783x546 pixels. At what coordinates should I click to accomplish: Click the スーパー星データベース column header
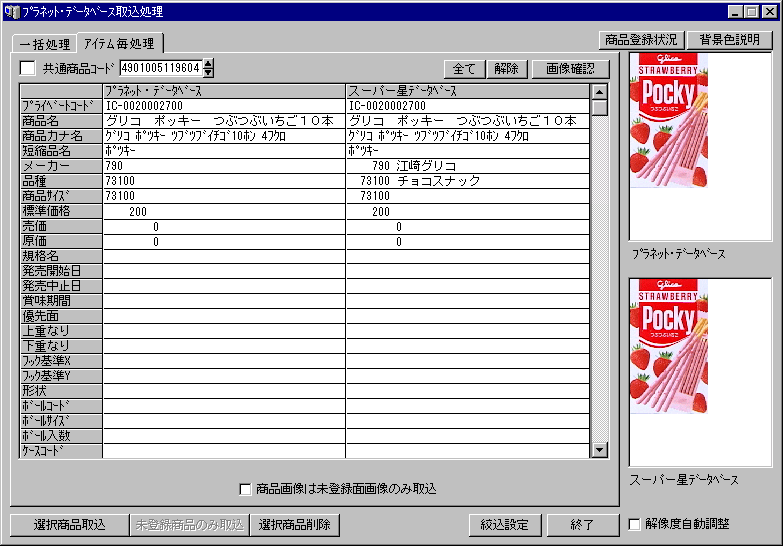click(467, 91)
